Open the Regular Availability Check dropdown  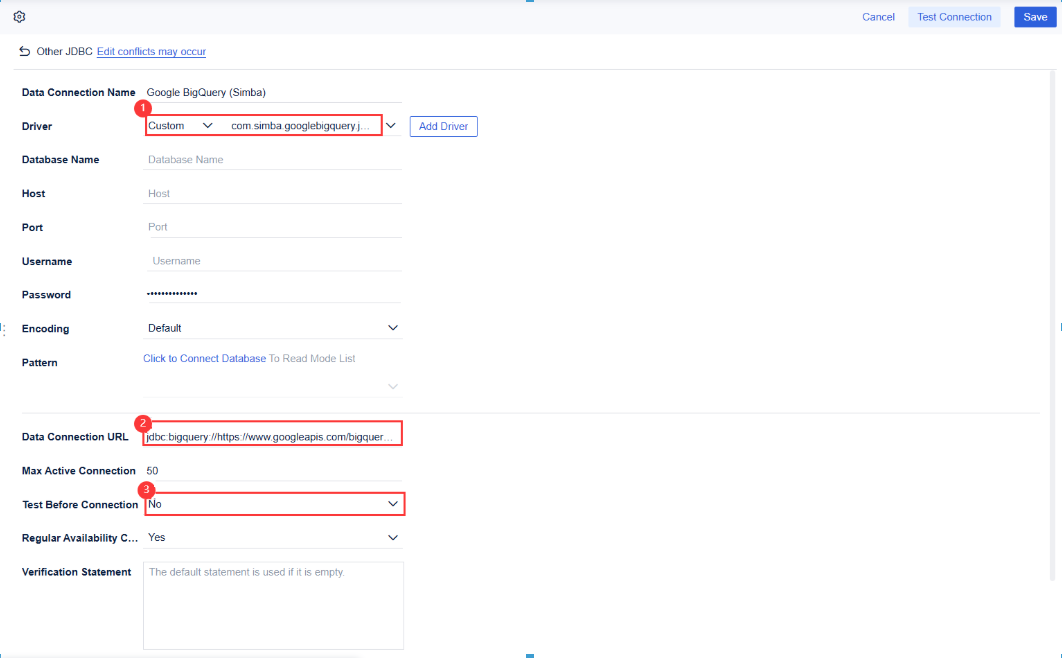click(273, 538)
